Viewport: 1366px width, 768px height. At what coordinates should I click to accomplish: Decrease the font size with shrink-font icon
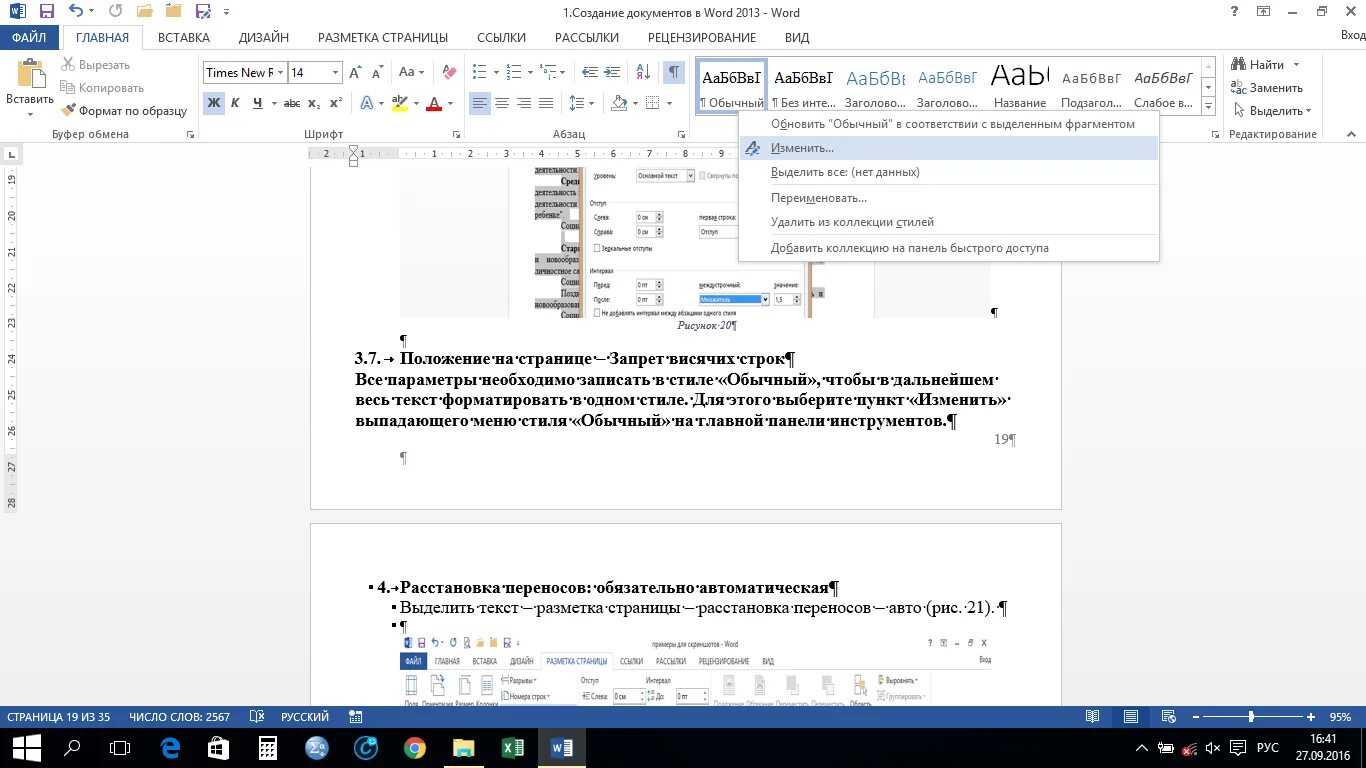[x=378, y=73]
